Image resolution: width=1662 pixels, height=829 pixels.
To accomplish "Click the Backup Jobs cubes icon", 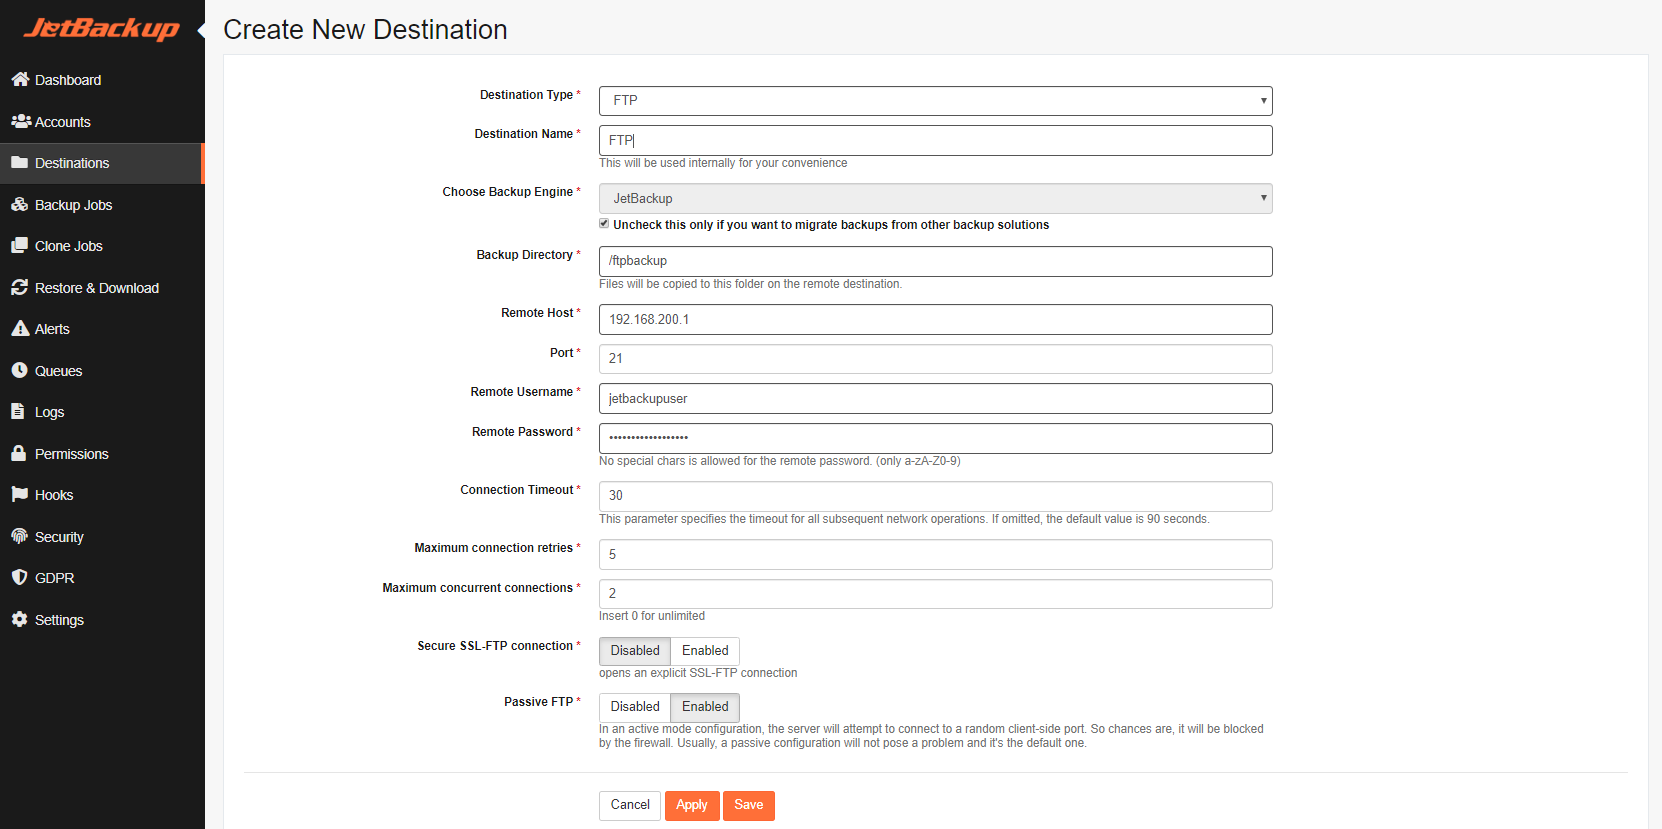I will coord(19,204).
